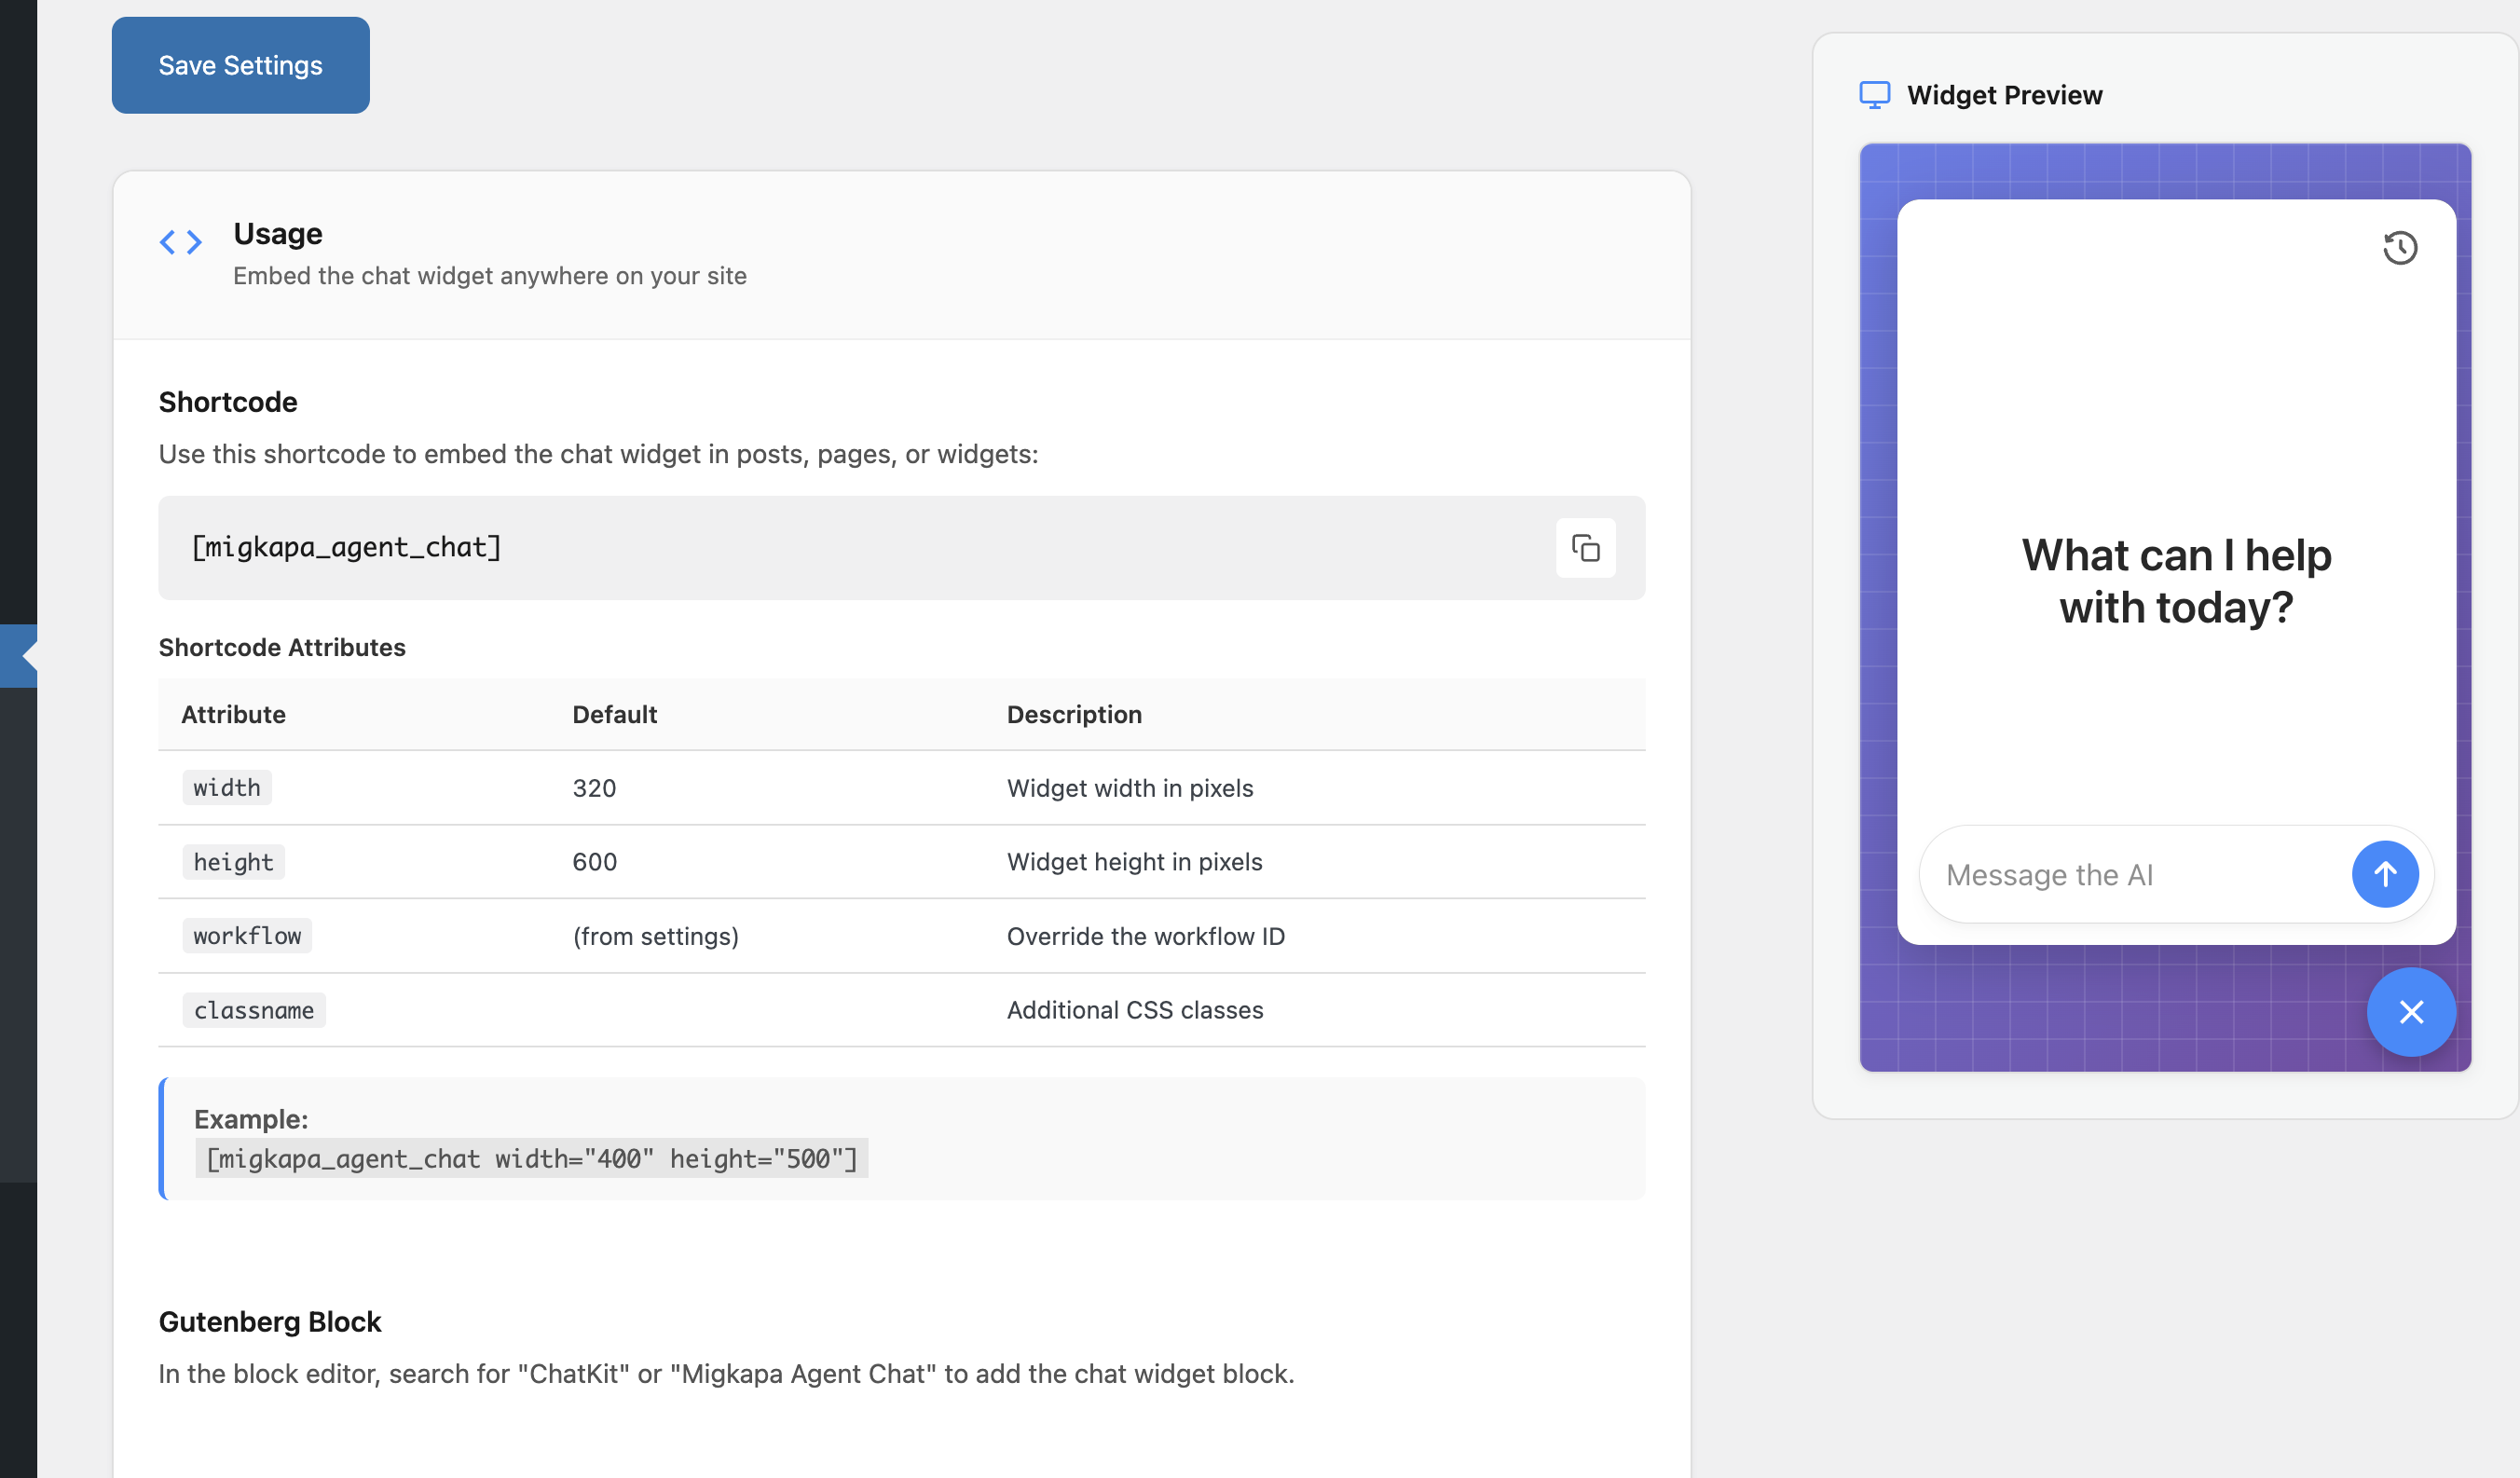This screenshot has width=2520, height=1478.
Task: Select the classname attribute code tag
Action: 254,1010
